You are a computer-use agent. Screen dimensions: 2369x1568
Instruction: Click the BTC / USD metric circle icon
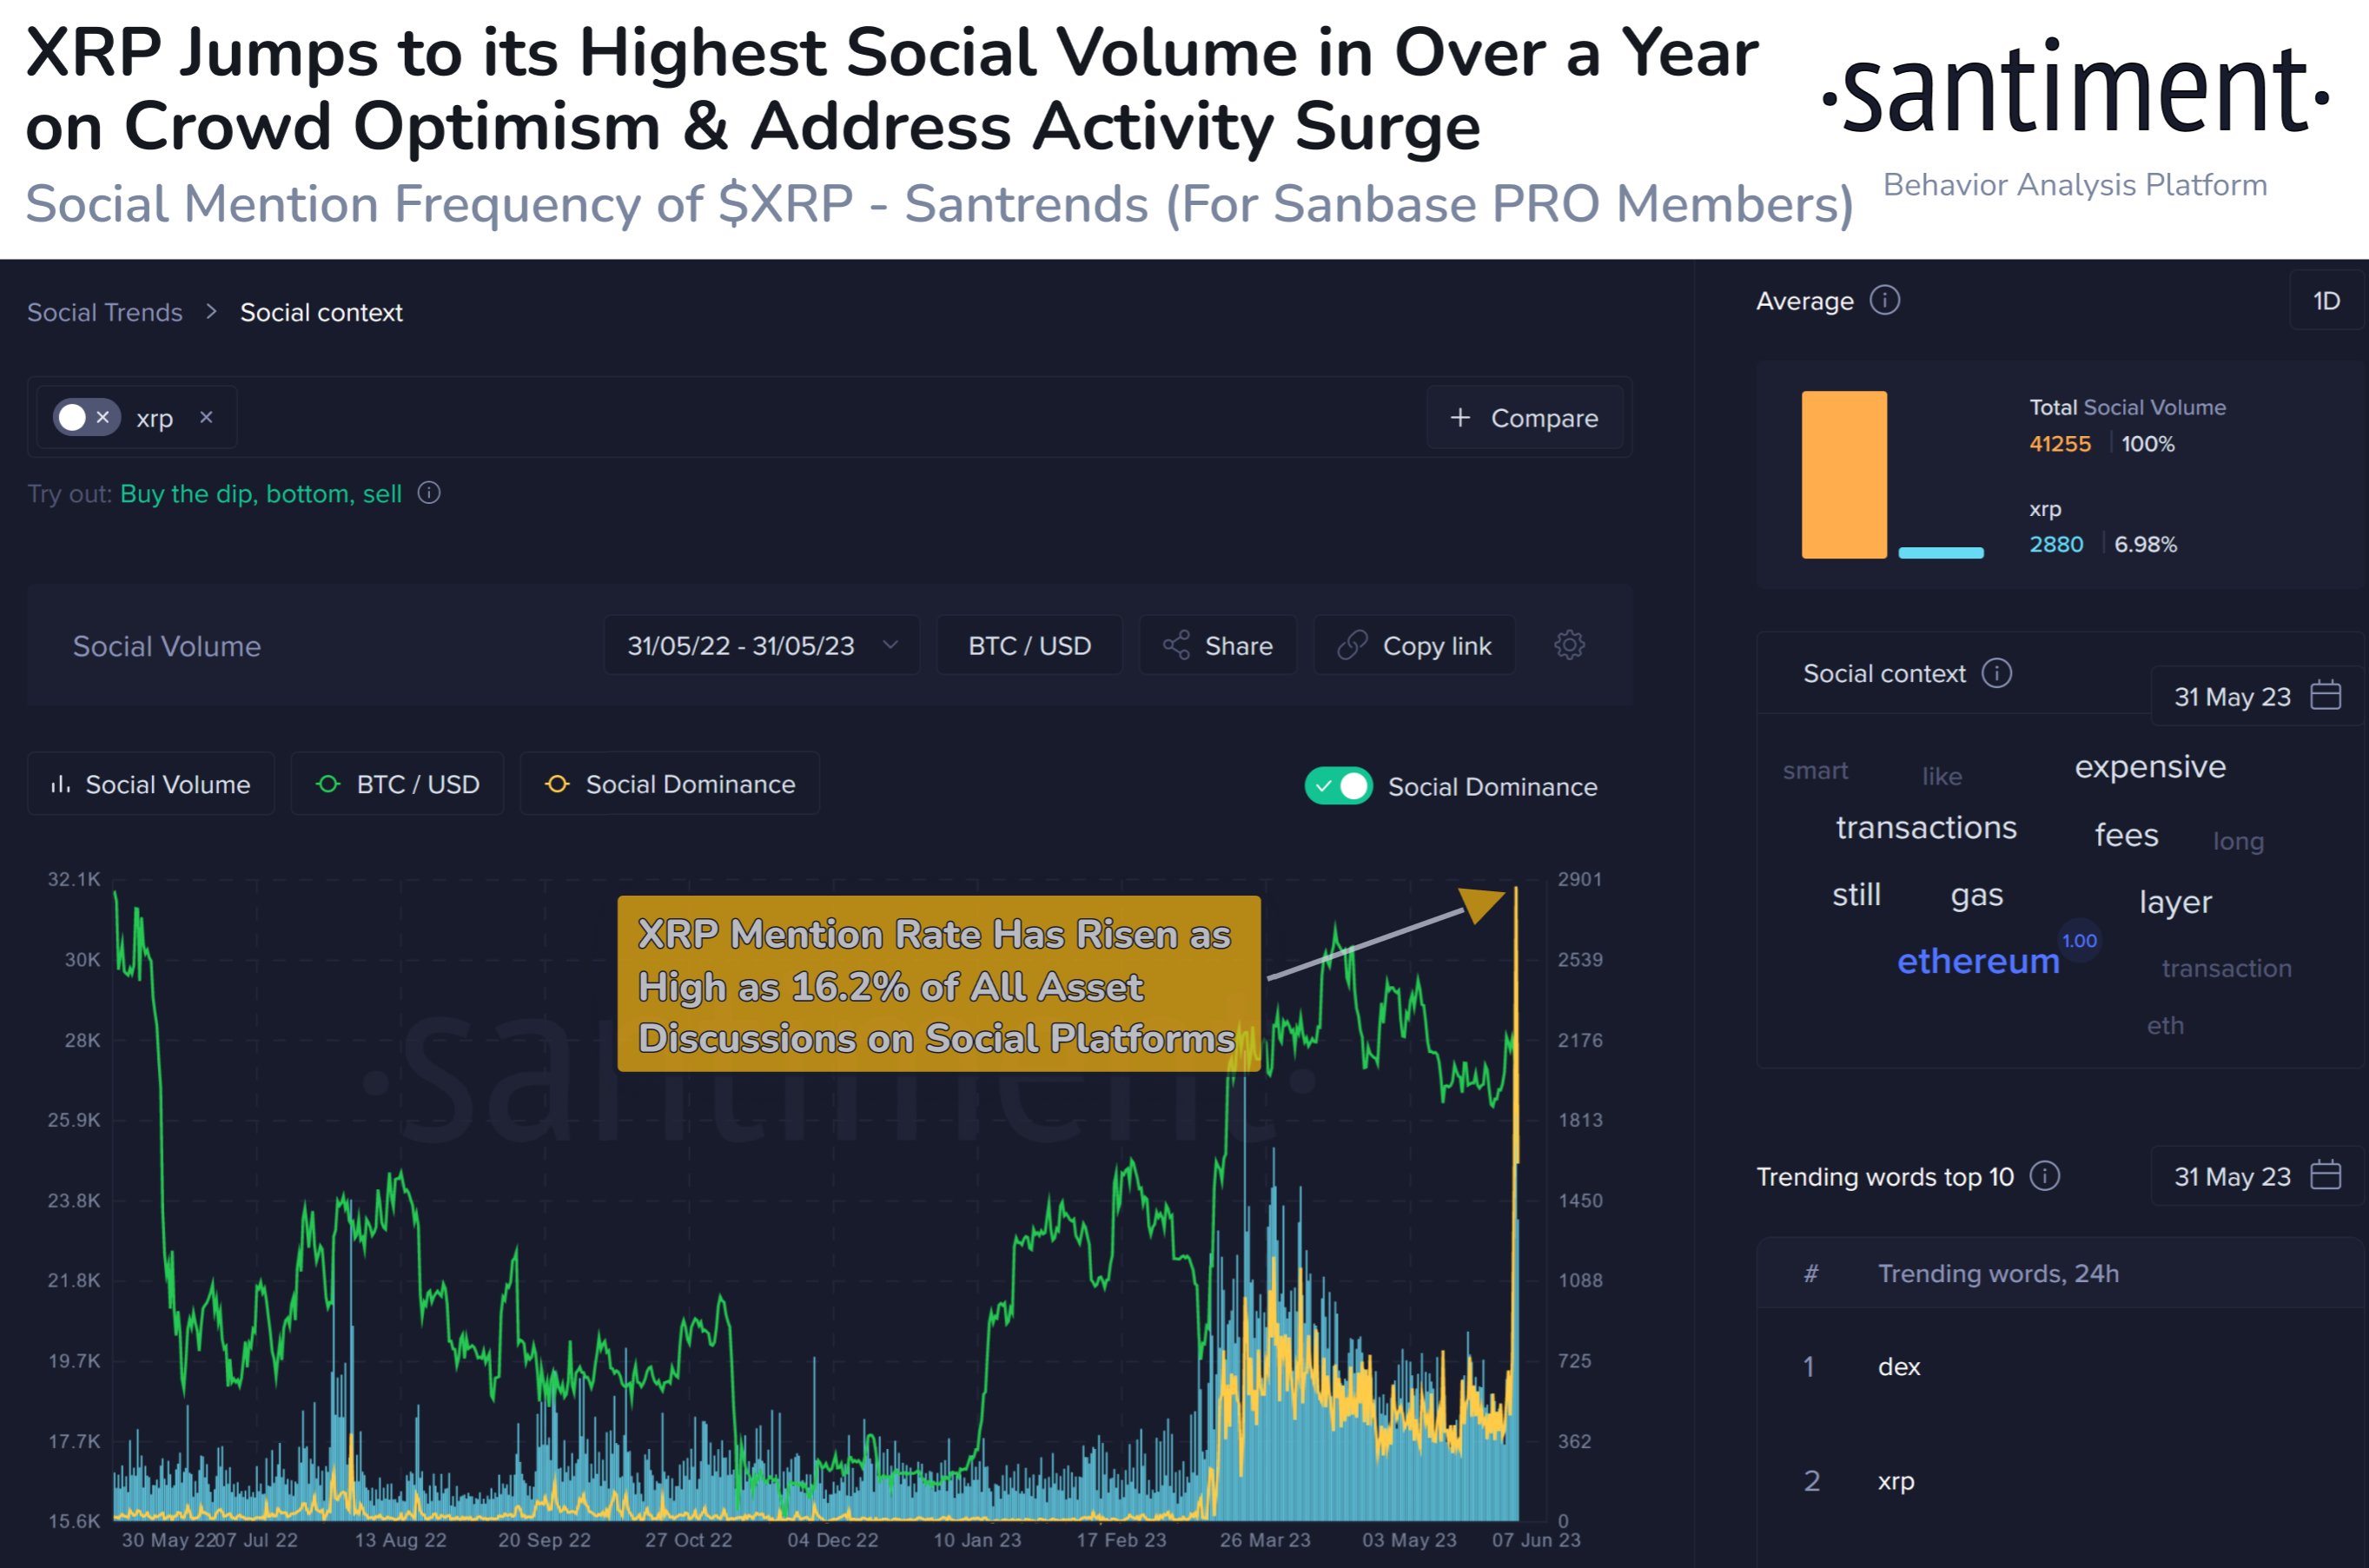coord(328,784)
